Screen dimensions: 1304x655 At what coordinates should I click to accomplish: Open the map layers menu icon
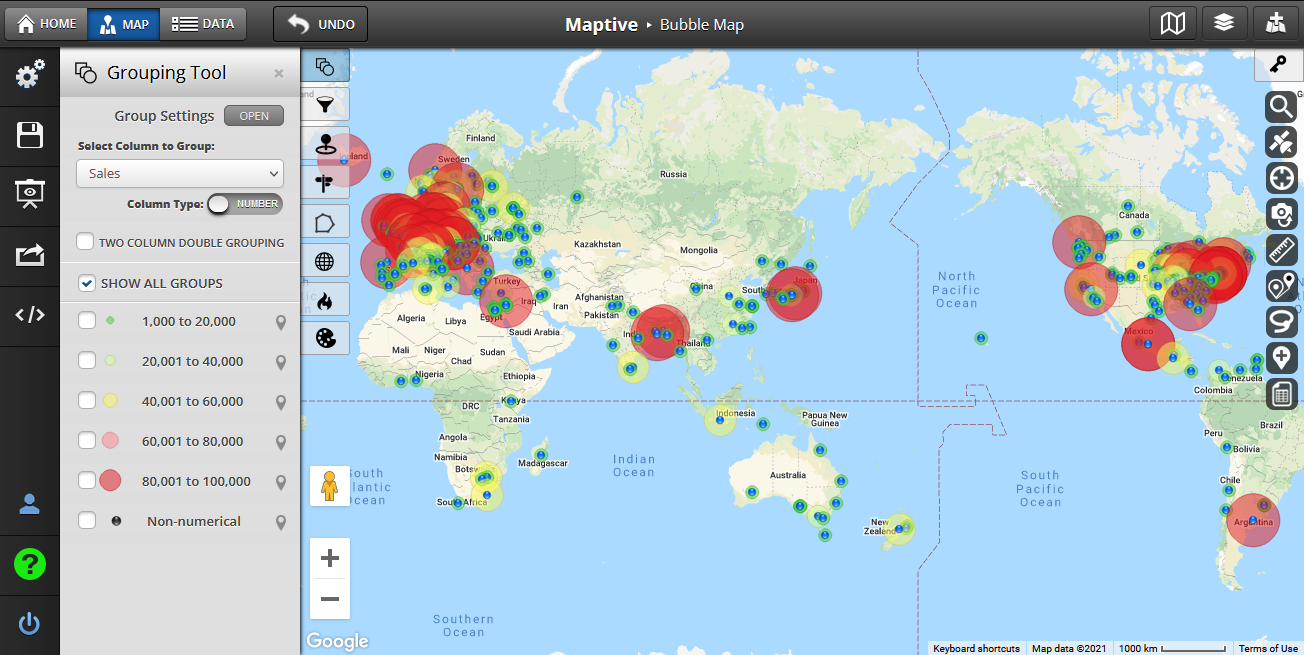(x=1223, y=23)
